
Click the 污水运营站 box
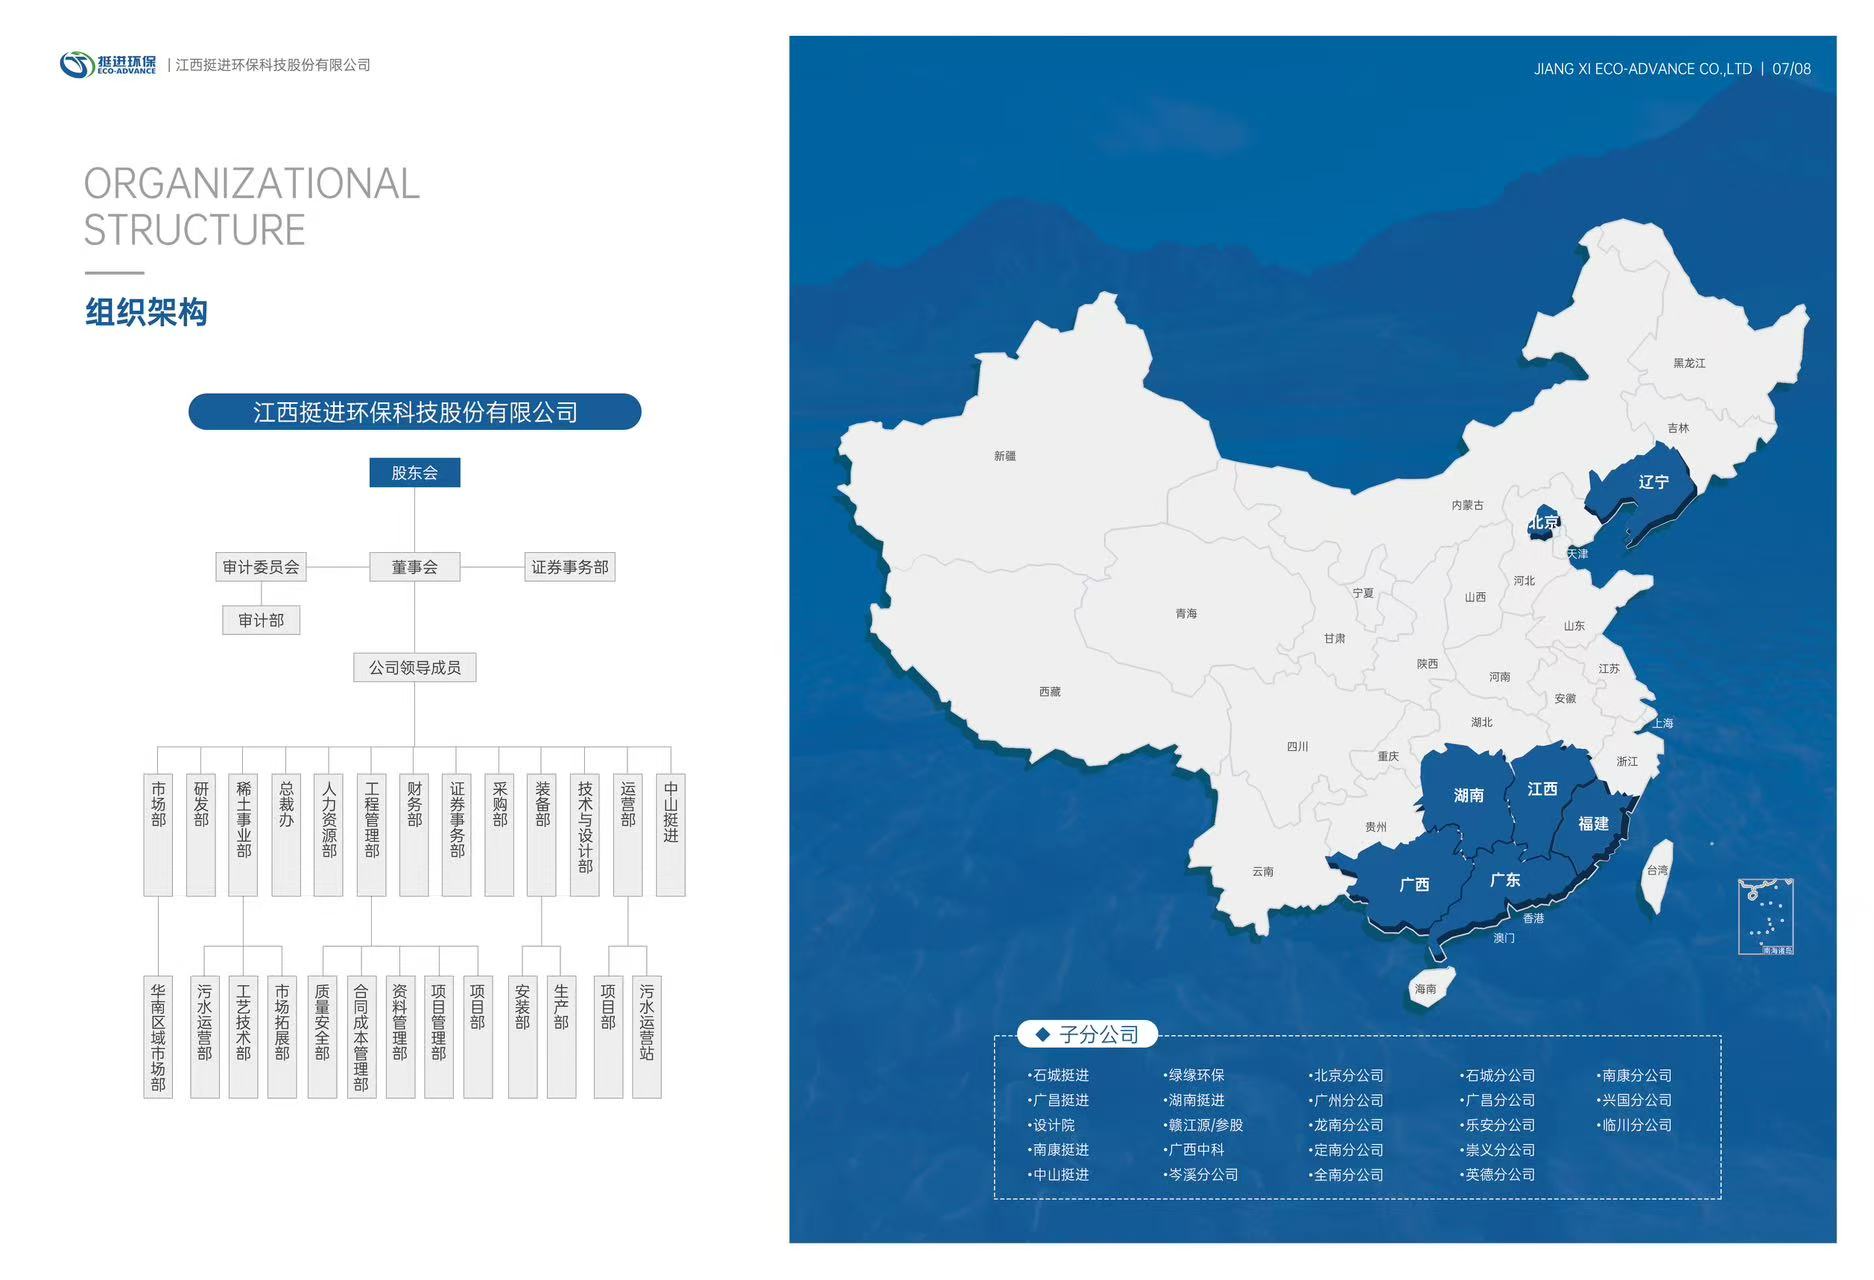point(647,1036)
